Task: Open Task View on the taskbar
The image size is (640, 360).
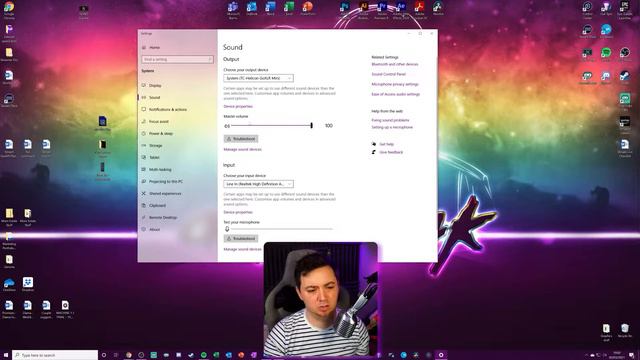Action: coord(116,355)
